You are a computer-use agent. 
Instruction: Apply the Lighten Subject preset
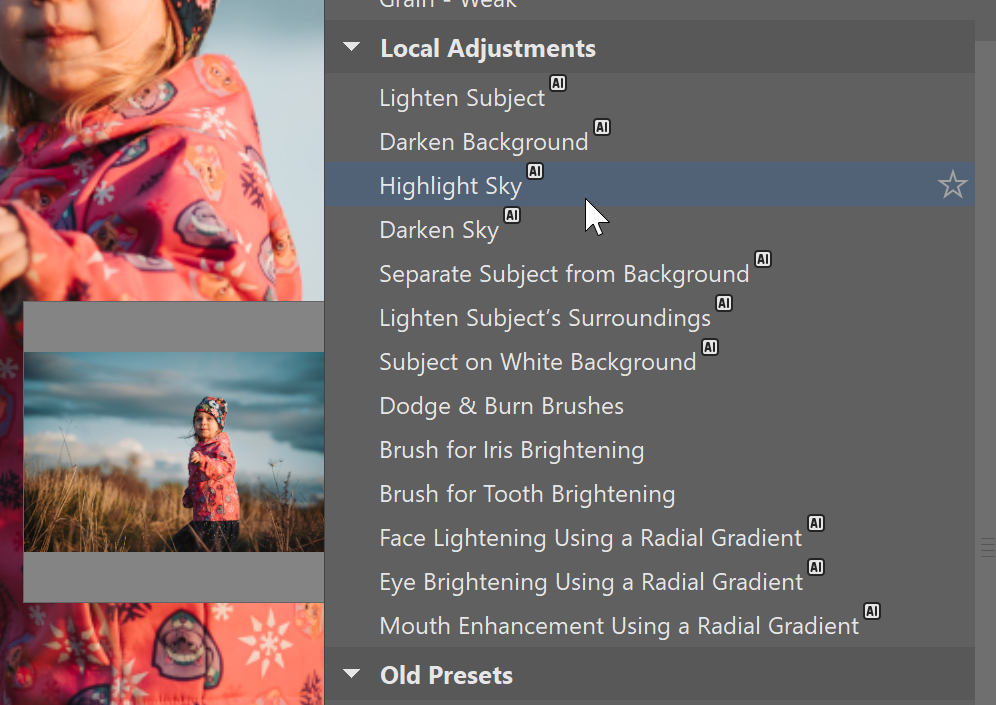(462, 98)
